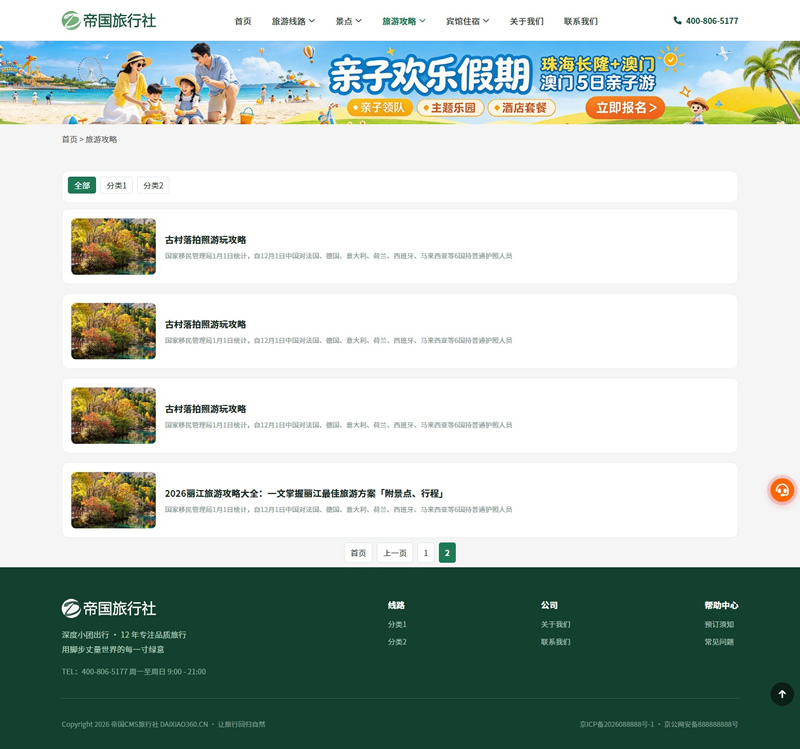Screen dimensions: 800x749
Task: Click the first article's autumn forest thumbnail
Action: (113, 246)
